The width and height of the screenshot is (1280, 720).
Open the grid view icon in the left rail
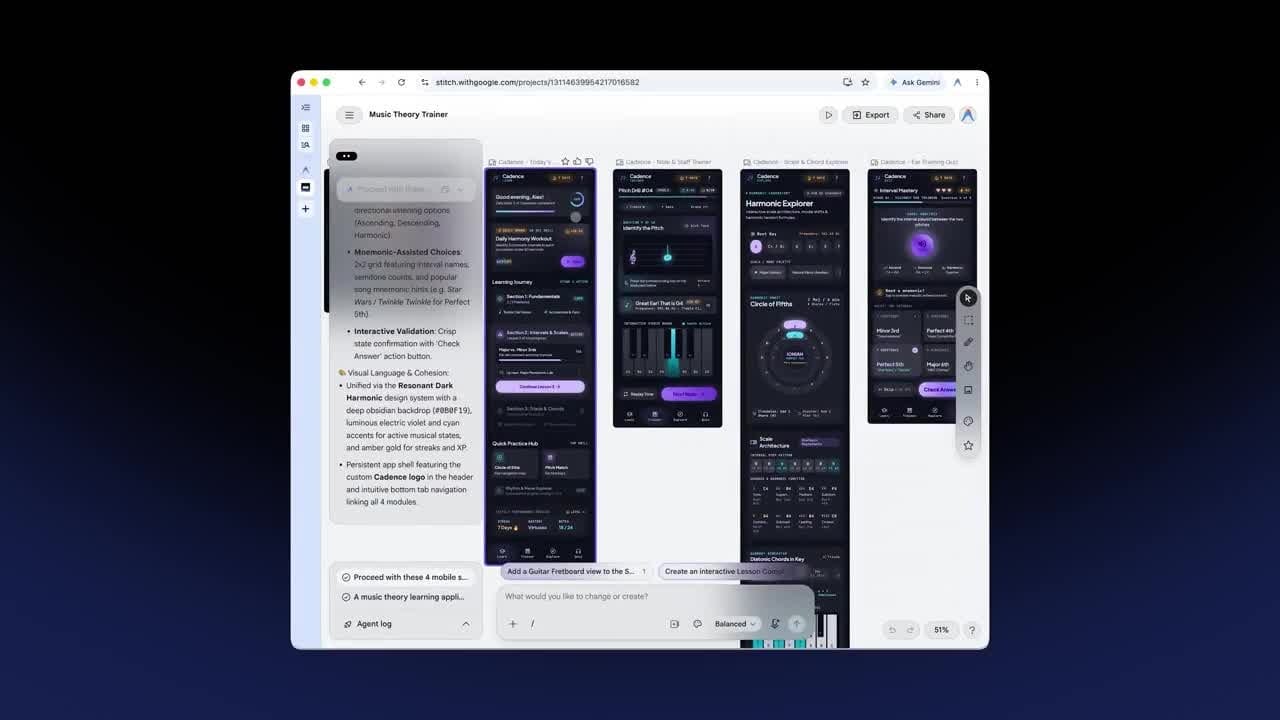coord(306,128)
